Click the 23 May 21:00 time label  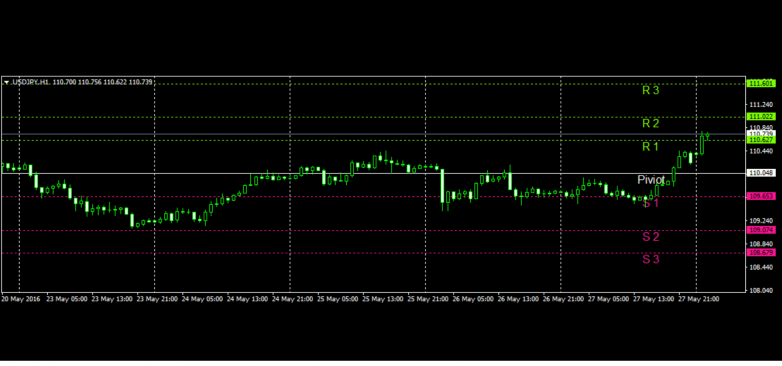158,299
